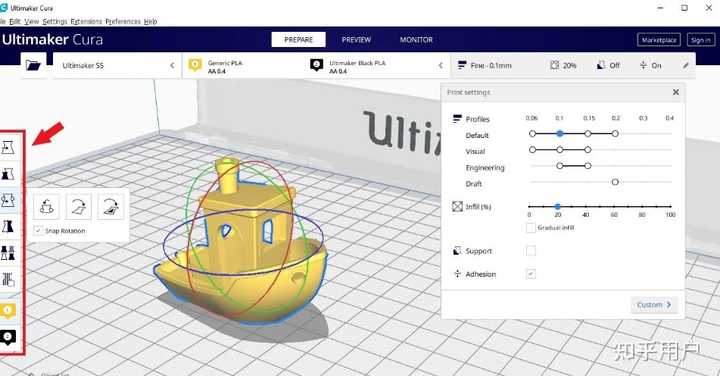Viewport: 720px width, 376px height.
Task: Open the Extensions menu
Action: (86, 22)
